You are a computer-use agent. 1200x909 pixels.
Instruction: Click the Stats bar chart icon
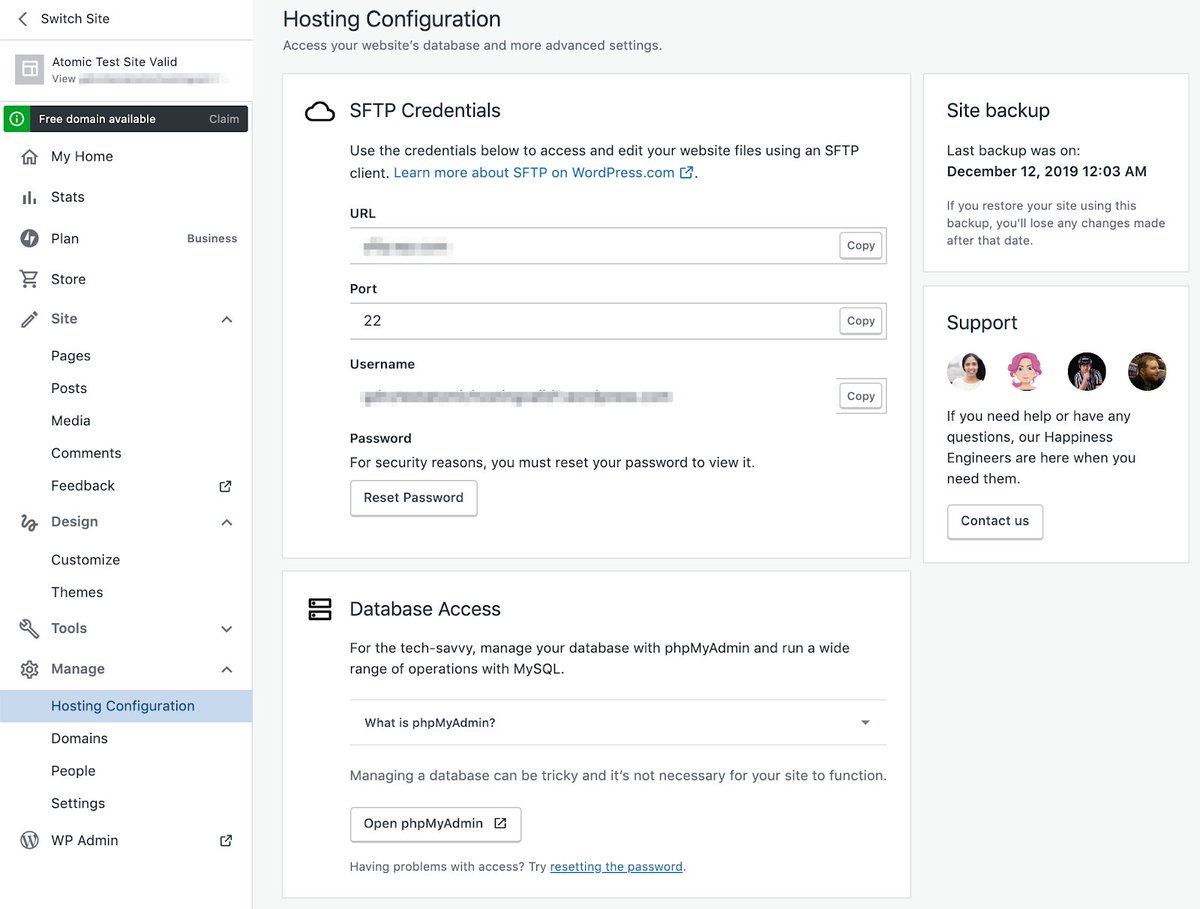point(30,197)
